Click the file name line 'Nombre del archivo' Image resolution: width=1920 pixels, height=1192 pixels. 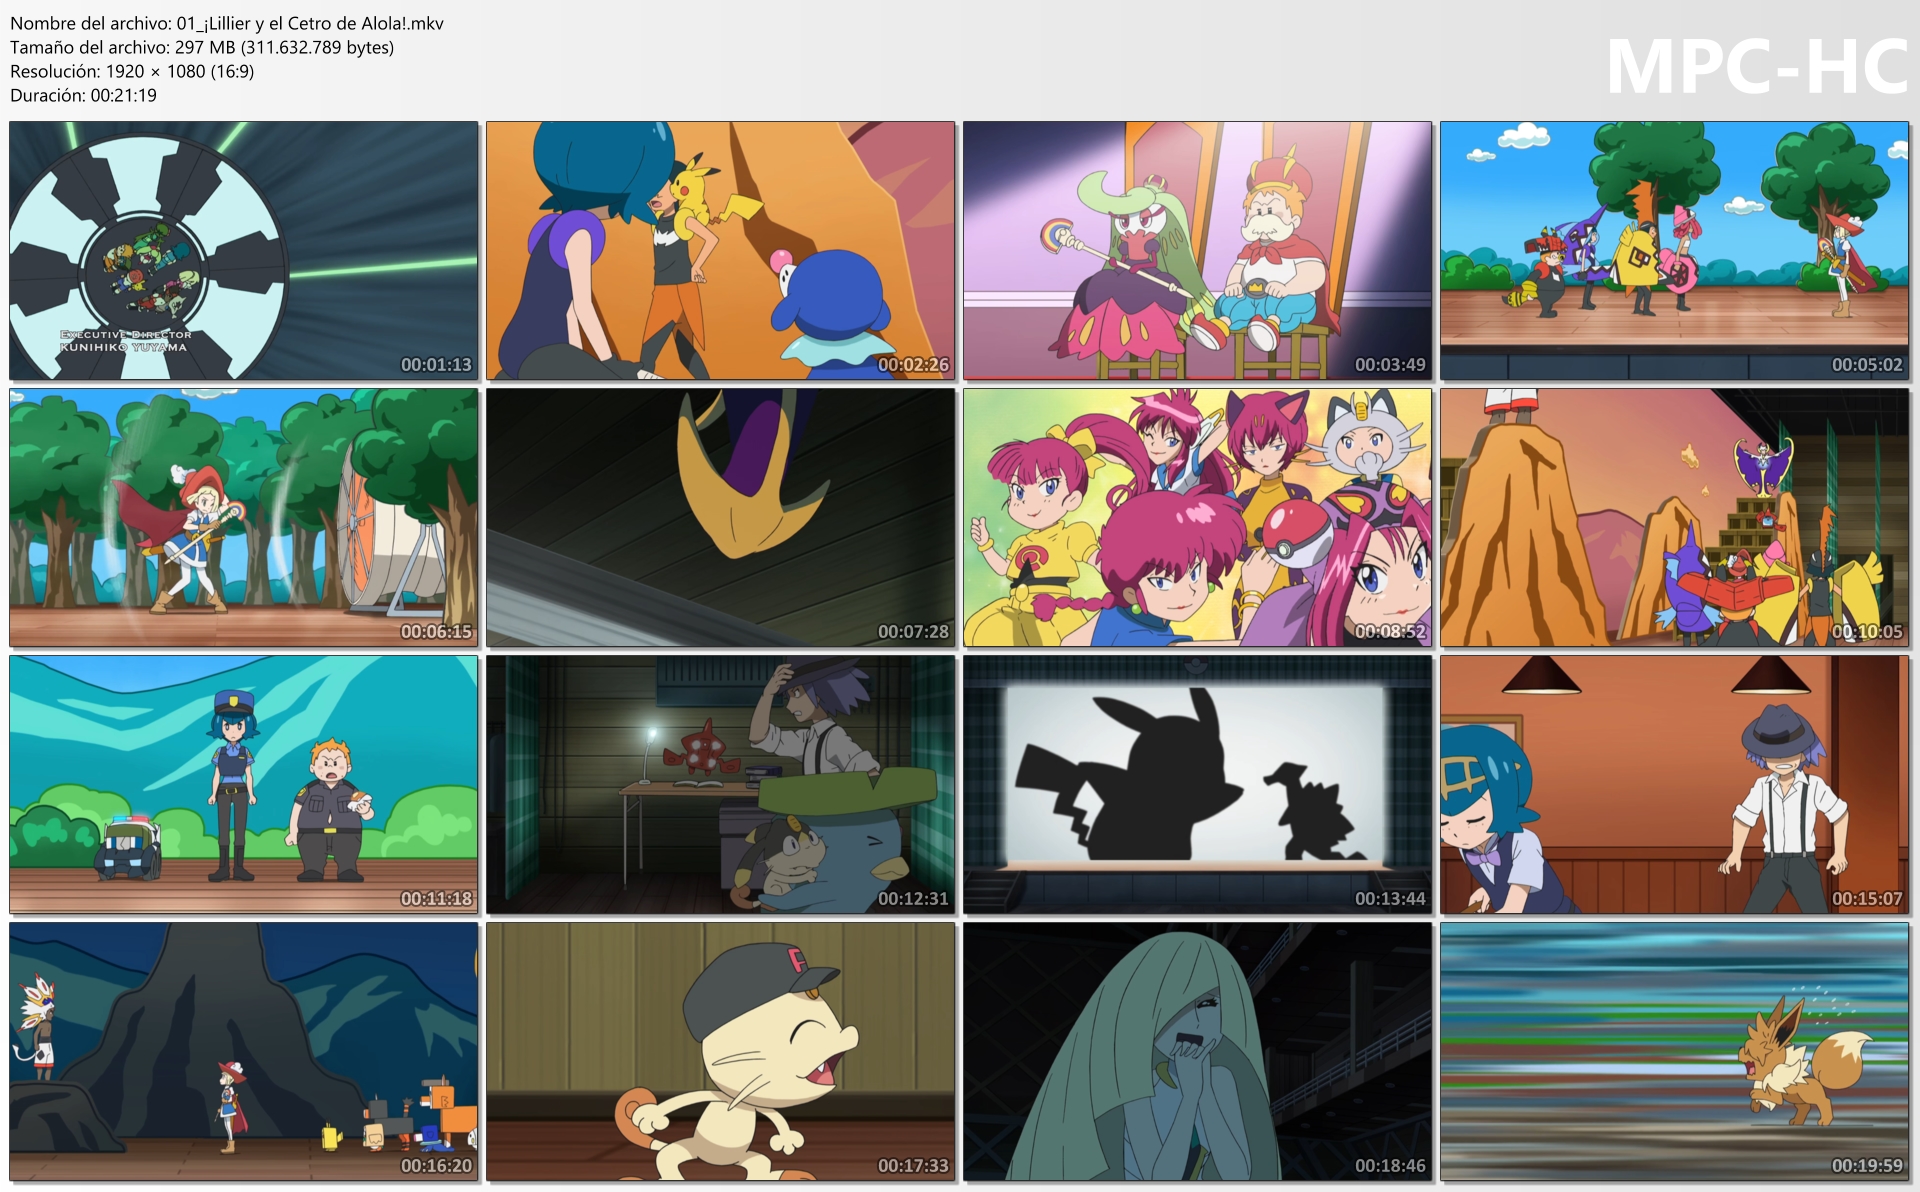click(x=227, y=23)
